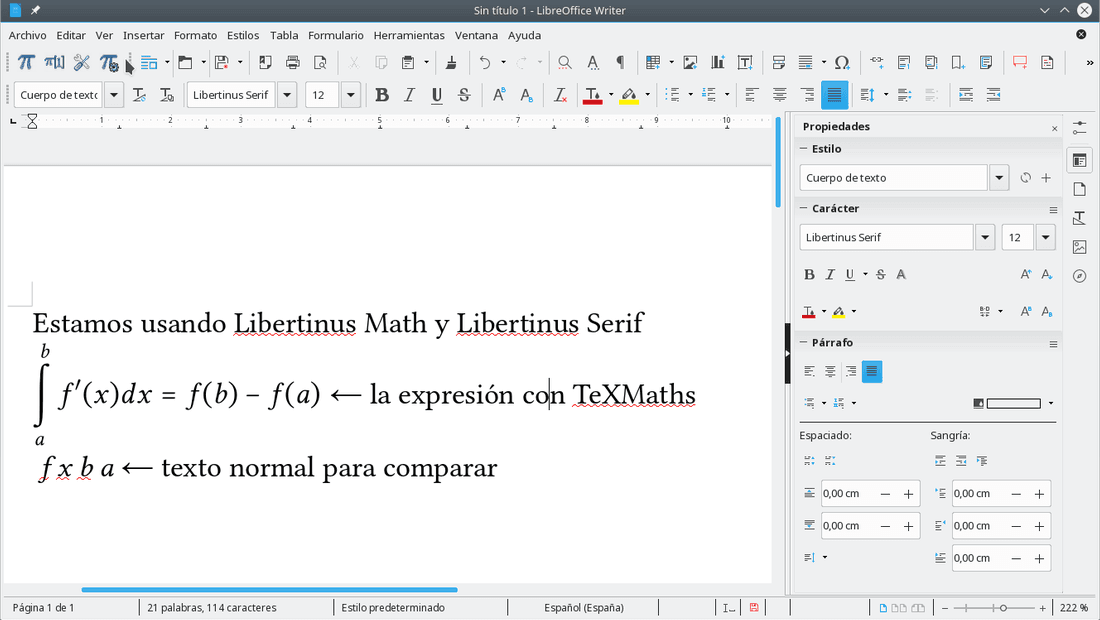
Task: Toggle formatting marks pilcrow icon
Action: tap(620, 62)
